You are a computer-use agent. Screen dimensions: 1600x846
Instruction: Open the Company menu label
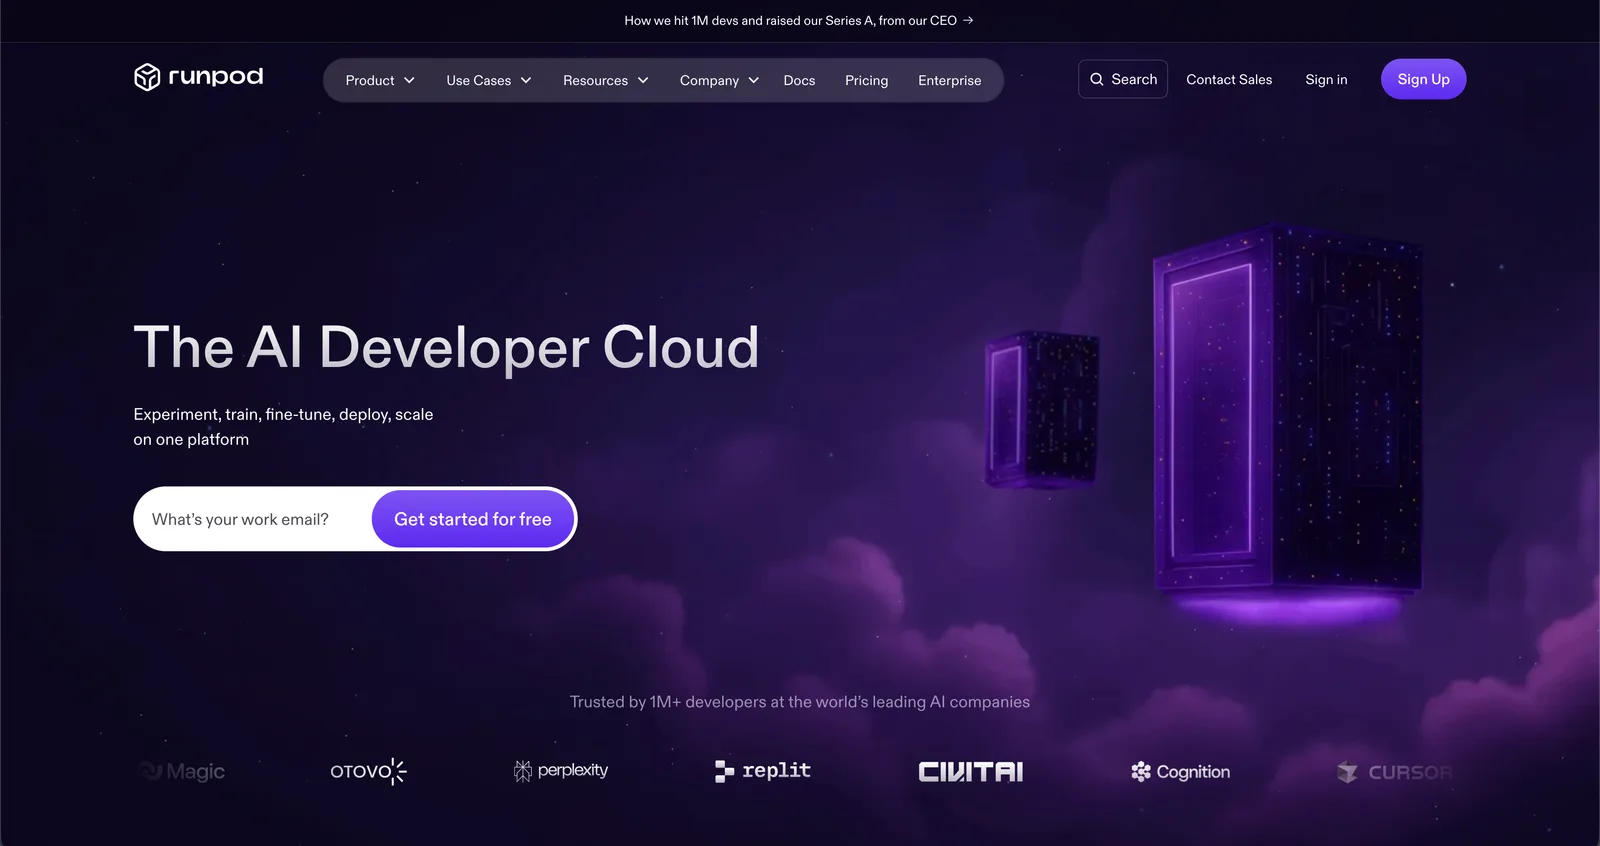[x=709, y=80]
